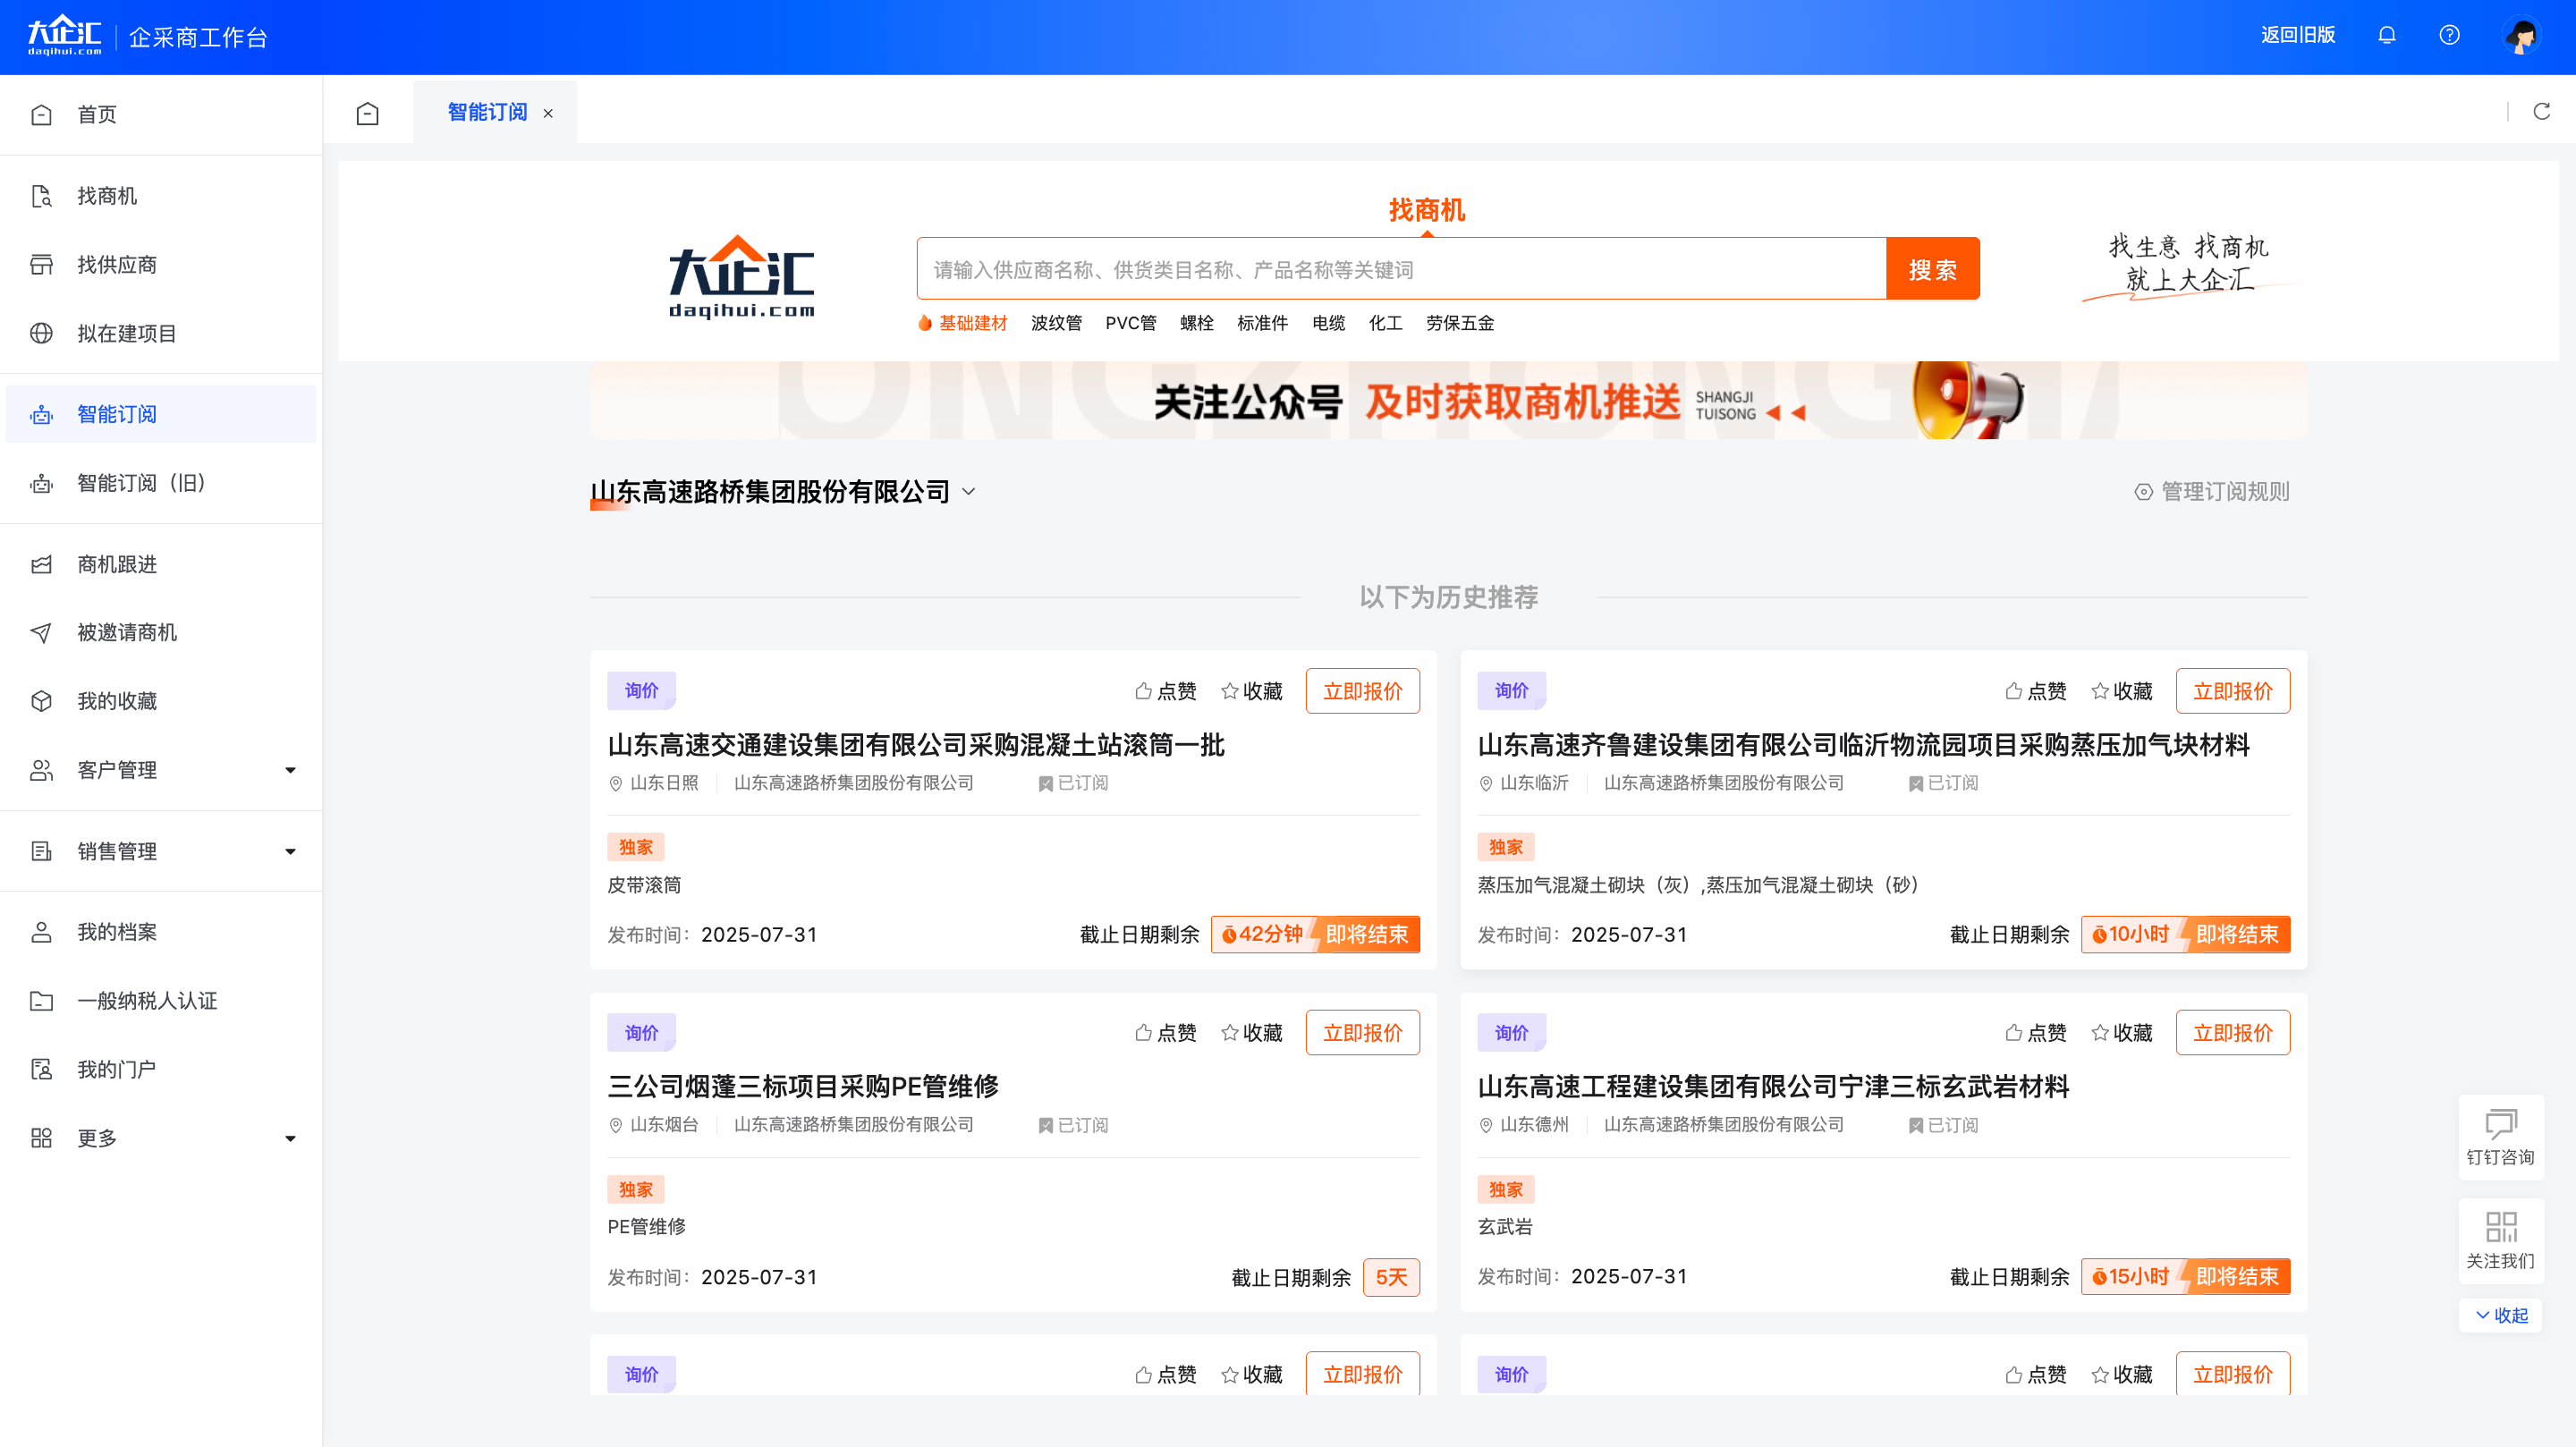The image size is (2576, 1447).
Task: Click the home icon beside 智能订阅 tab
Action: pyautogui.click(x=367, y=113)
